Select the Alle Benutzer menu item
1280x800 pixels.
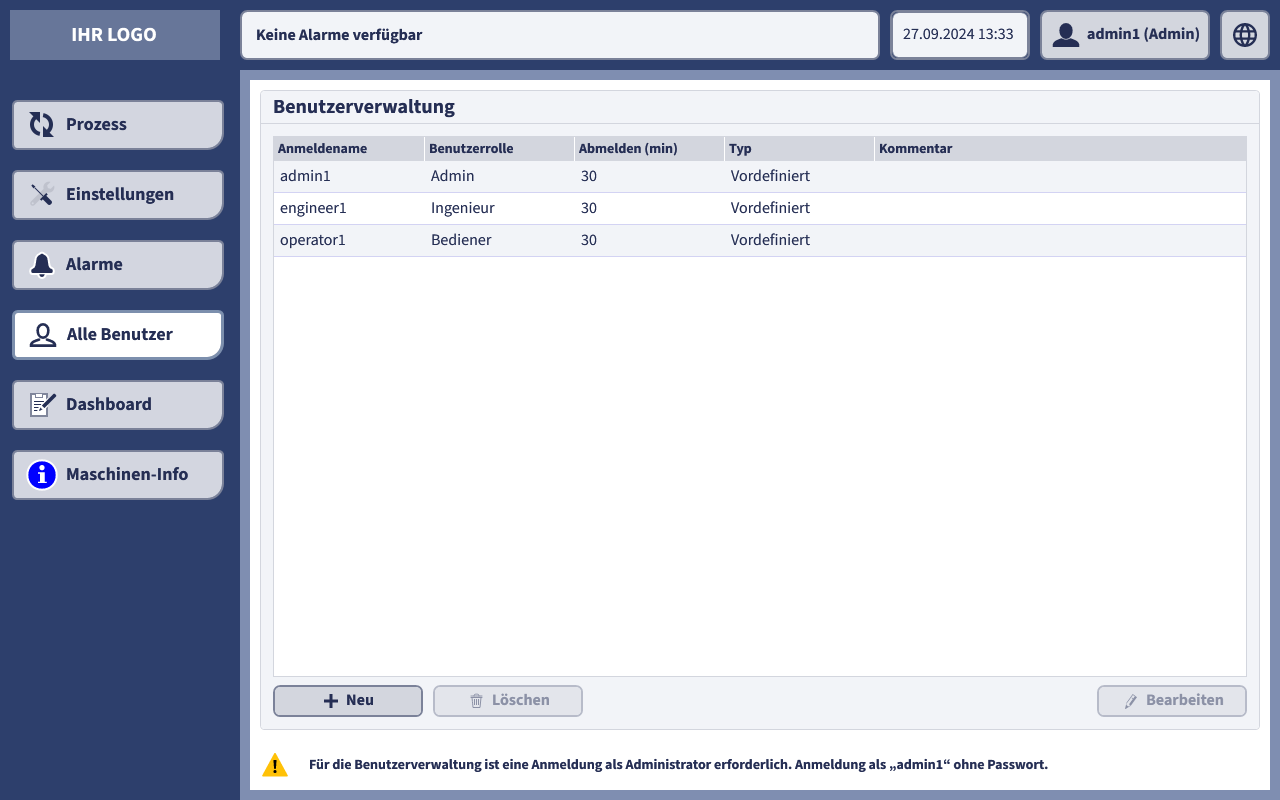118,335
